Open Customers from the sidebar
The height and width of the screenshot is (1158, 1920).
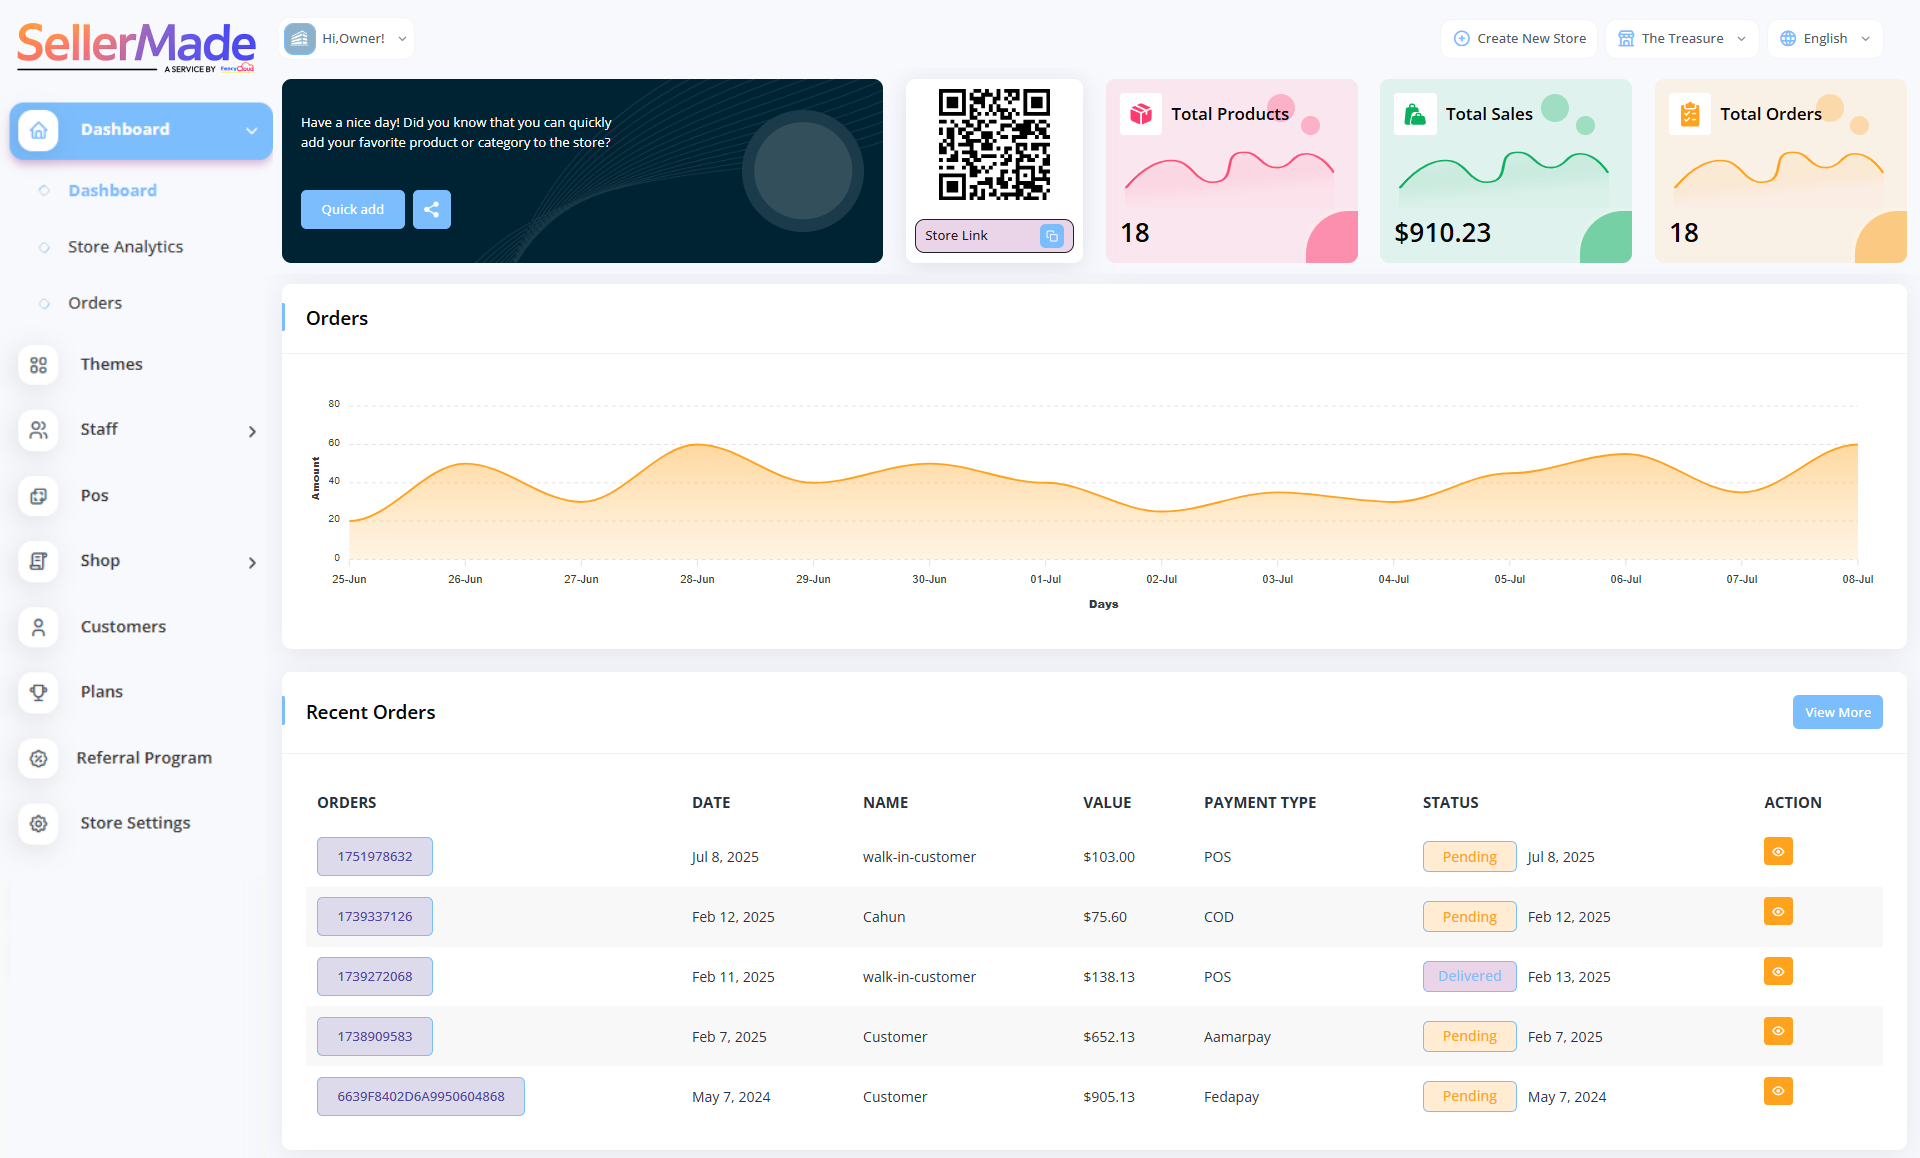[x=123, y=627]
